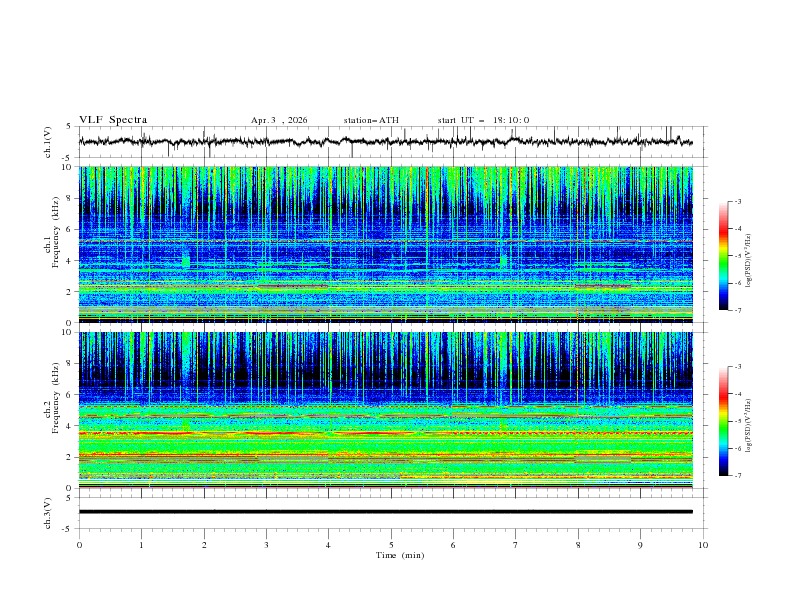
Task: Click the date text "Apr. 3 , 2026"
Action: point(279,120)
